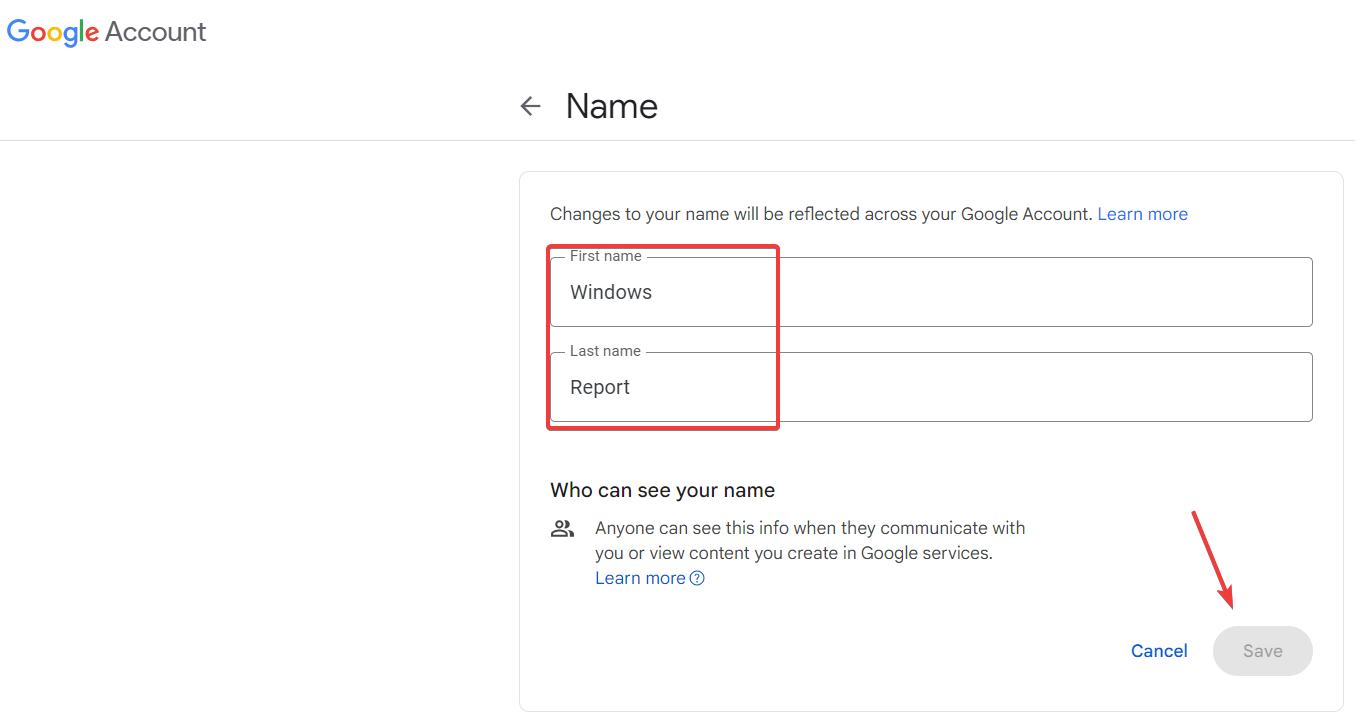Select the text Report in the last name

(x=600, y=386)
